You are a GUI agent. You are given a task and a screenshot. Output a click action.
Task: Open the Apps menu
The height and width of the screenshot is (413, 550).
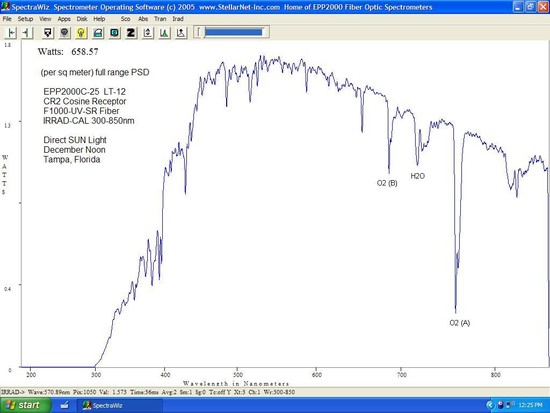pos(64,19)
